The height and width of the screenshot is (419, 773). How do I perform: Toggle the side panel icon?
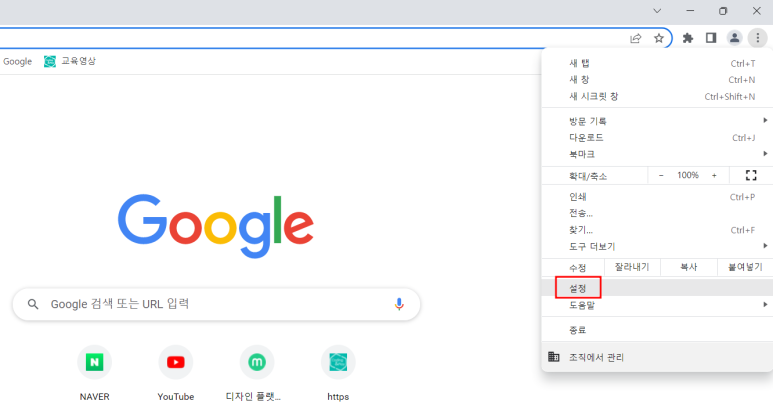711,38
